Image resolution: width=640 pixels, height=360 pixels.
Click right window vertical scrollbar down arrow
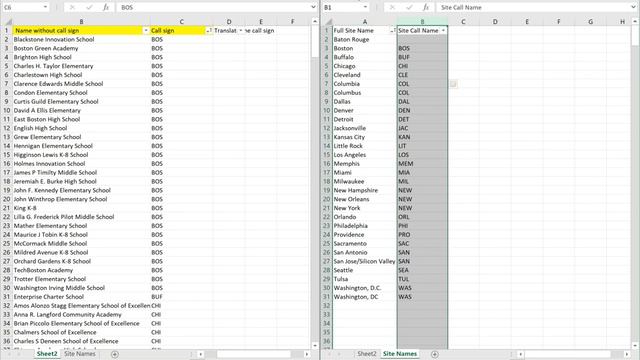pyautogui.click(x=635, y=345)
